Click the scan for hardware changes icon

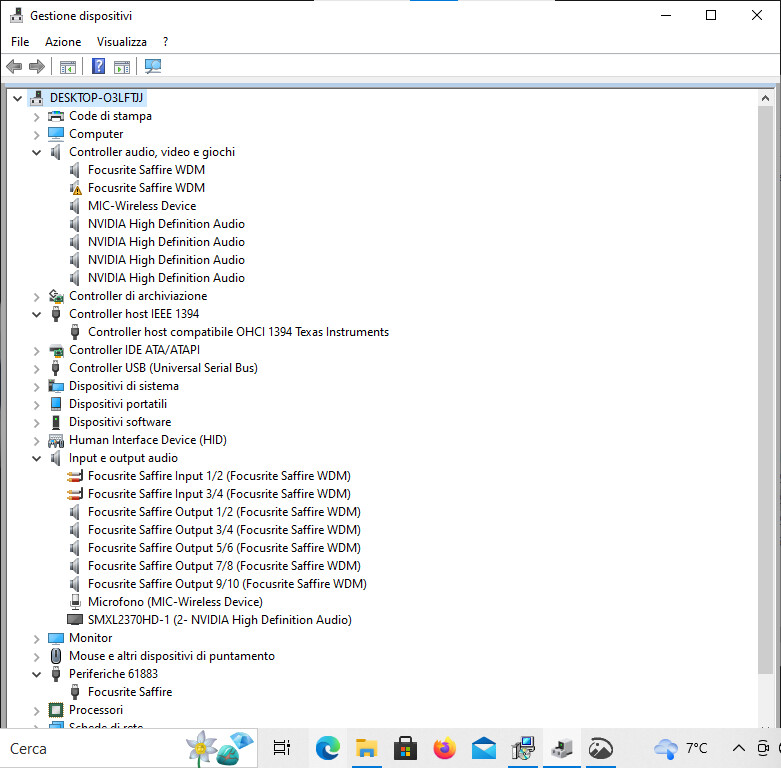click(153, 66)
